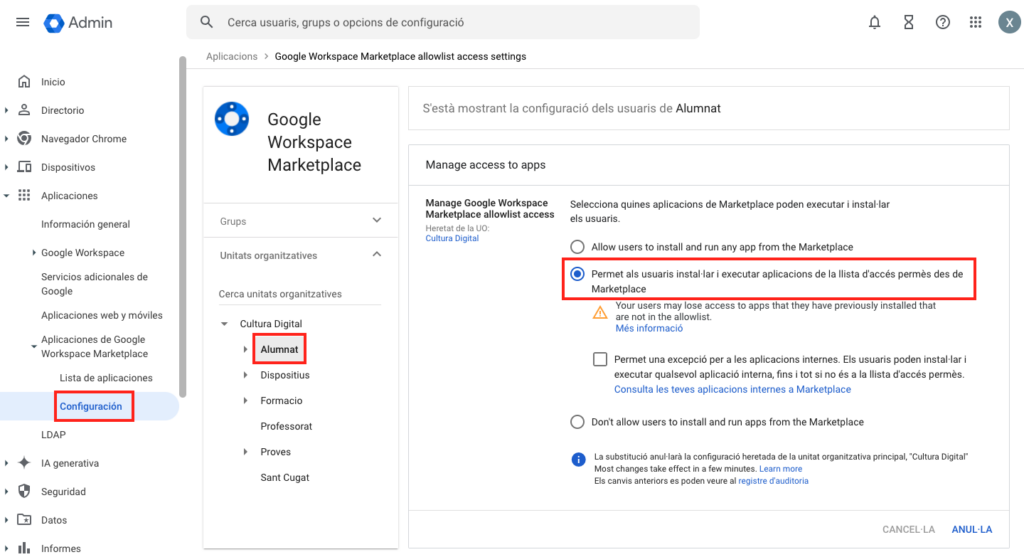Open the Més informació link
The image size is (1024, 557).
coord(649,328)
